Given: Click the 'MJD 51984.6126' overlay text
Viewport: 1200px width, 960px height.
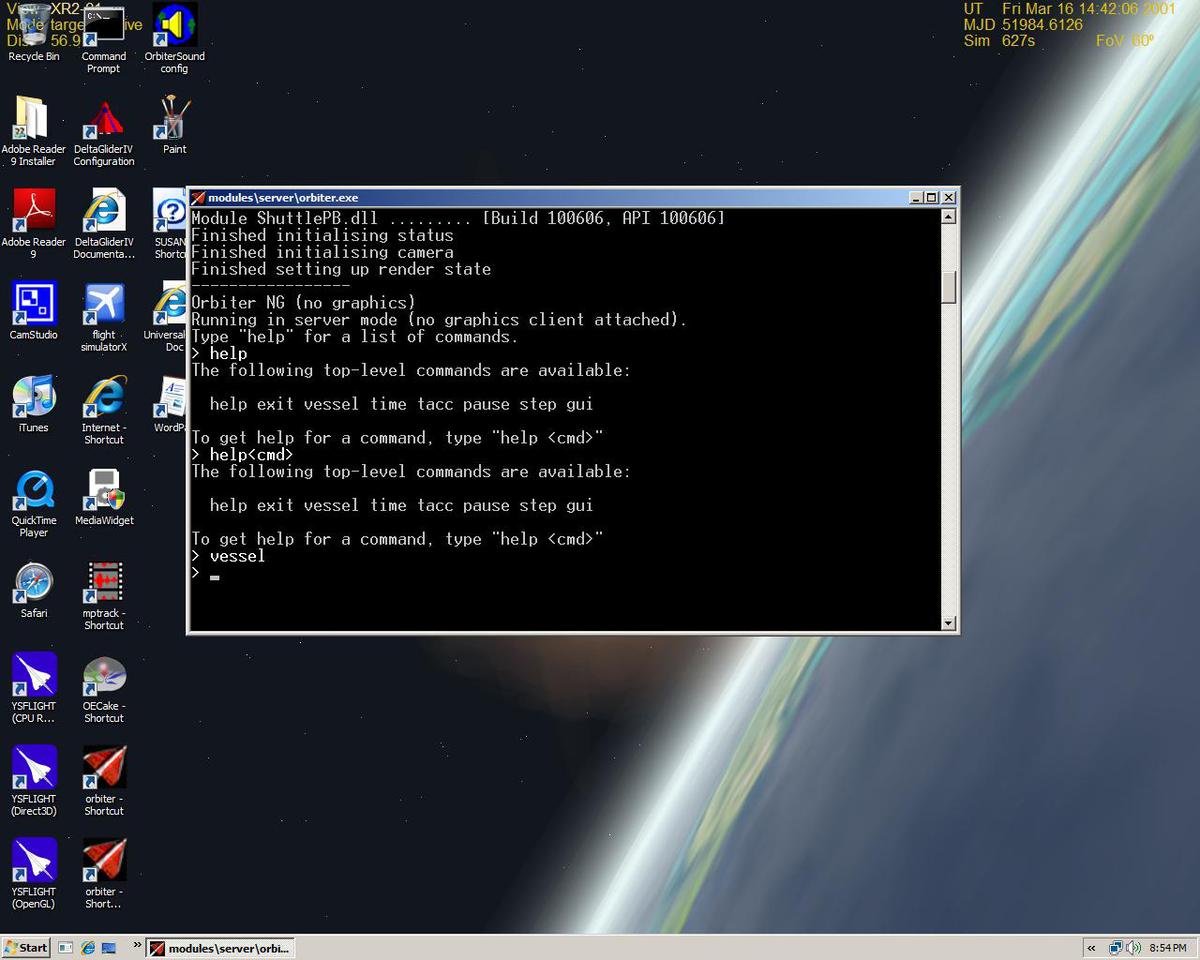Looking at the screenshot, I should point(1023,25).
